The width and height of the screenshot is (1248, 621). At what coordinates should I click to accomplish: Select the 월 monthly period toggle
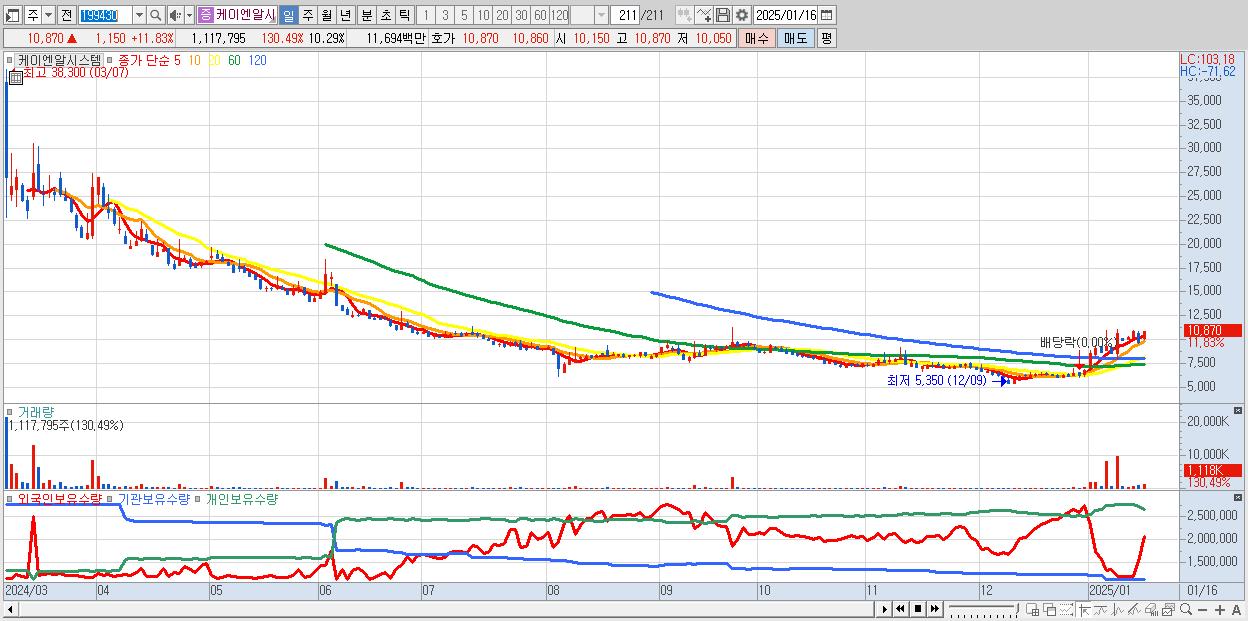[x=326, y=15]
